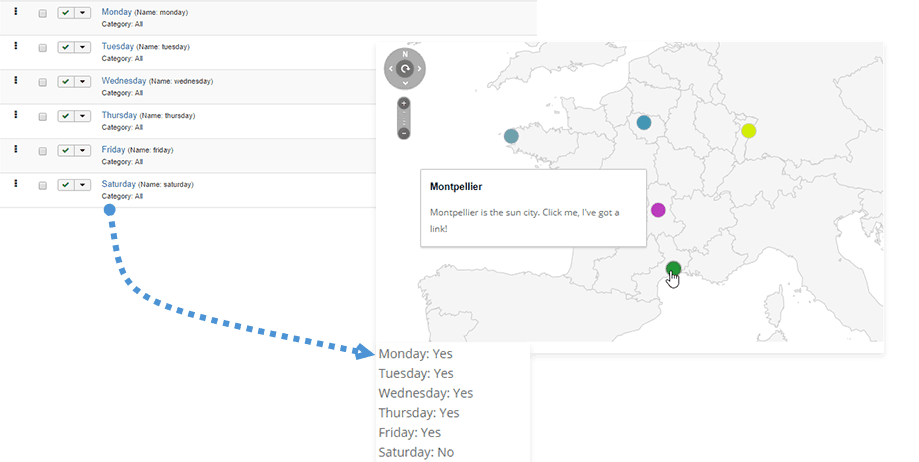Pan the map north with the N button

tap(405, 55)
